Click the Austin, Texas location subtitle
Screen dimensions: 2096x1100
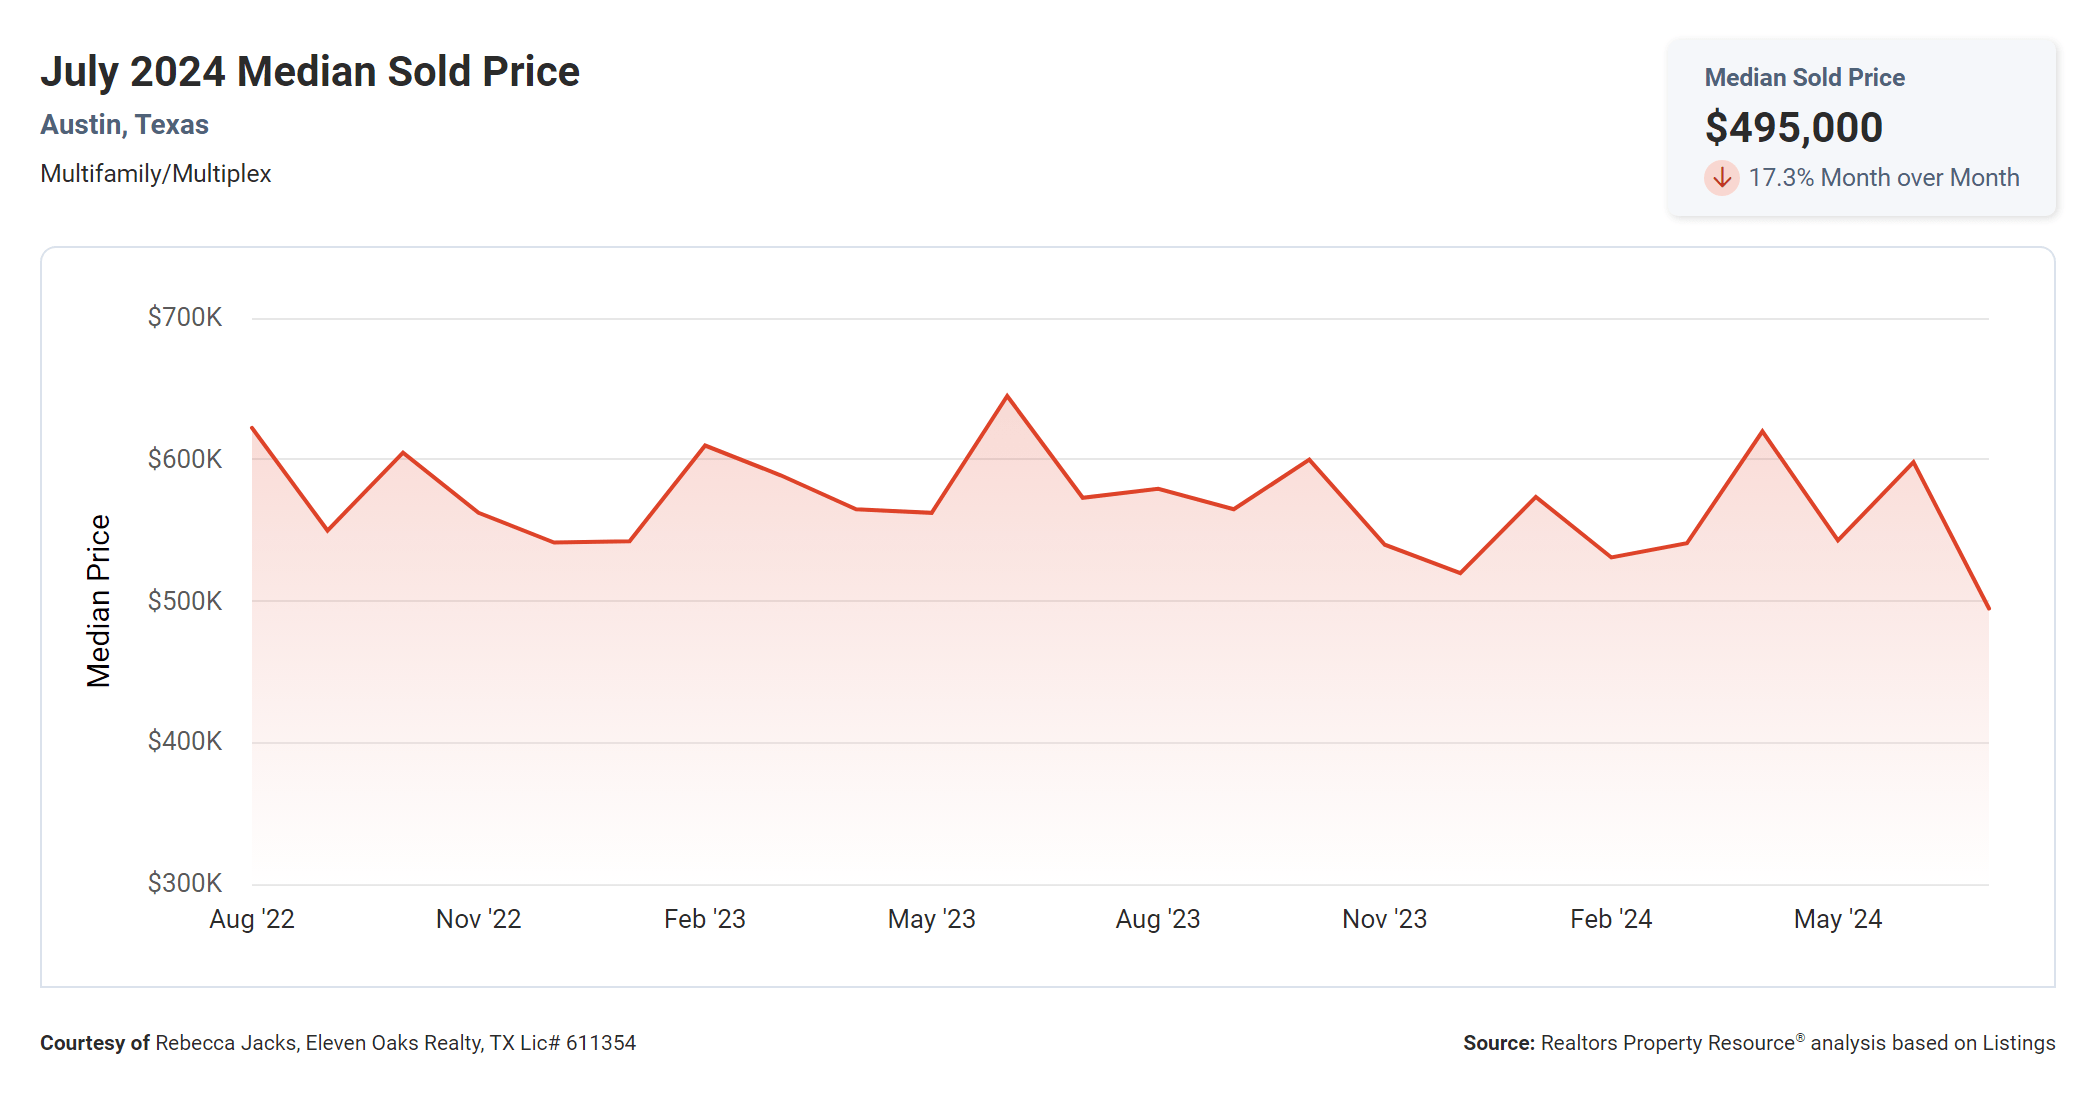click(x=124, y=125)
